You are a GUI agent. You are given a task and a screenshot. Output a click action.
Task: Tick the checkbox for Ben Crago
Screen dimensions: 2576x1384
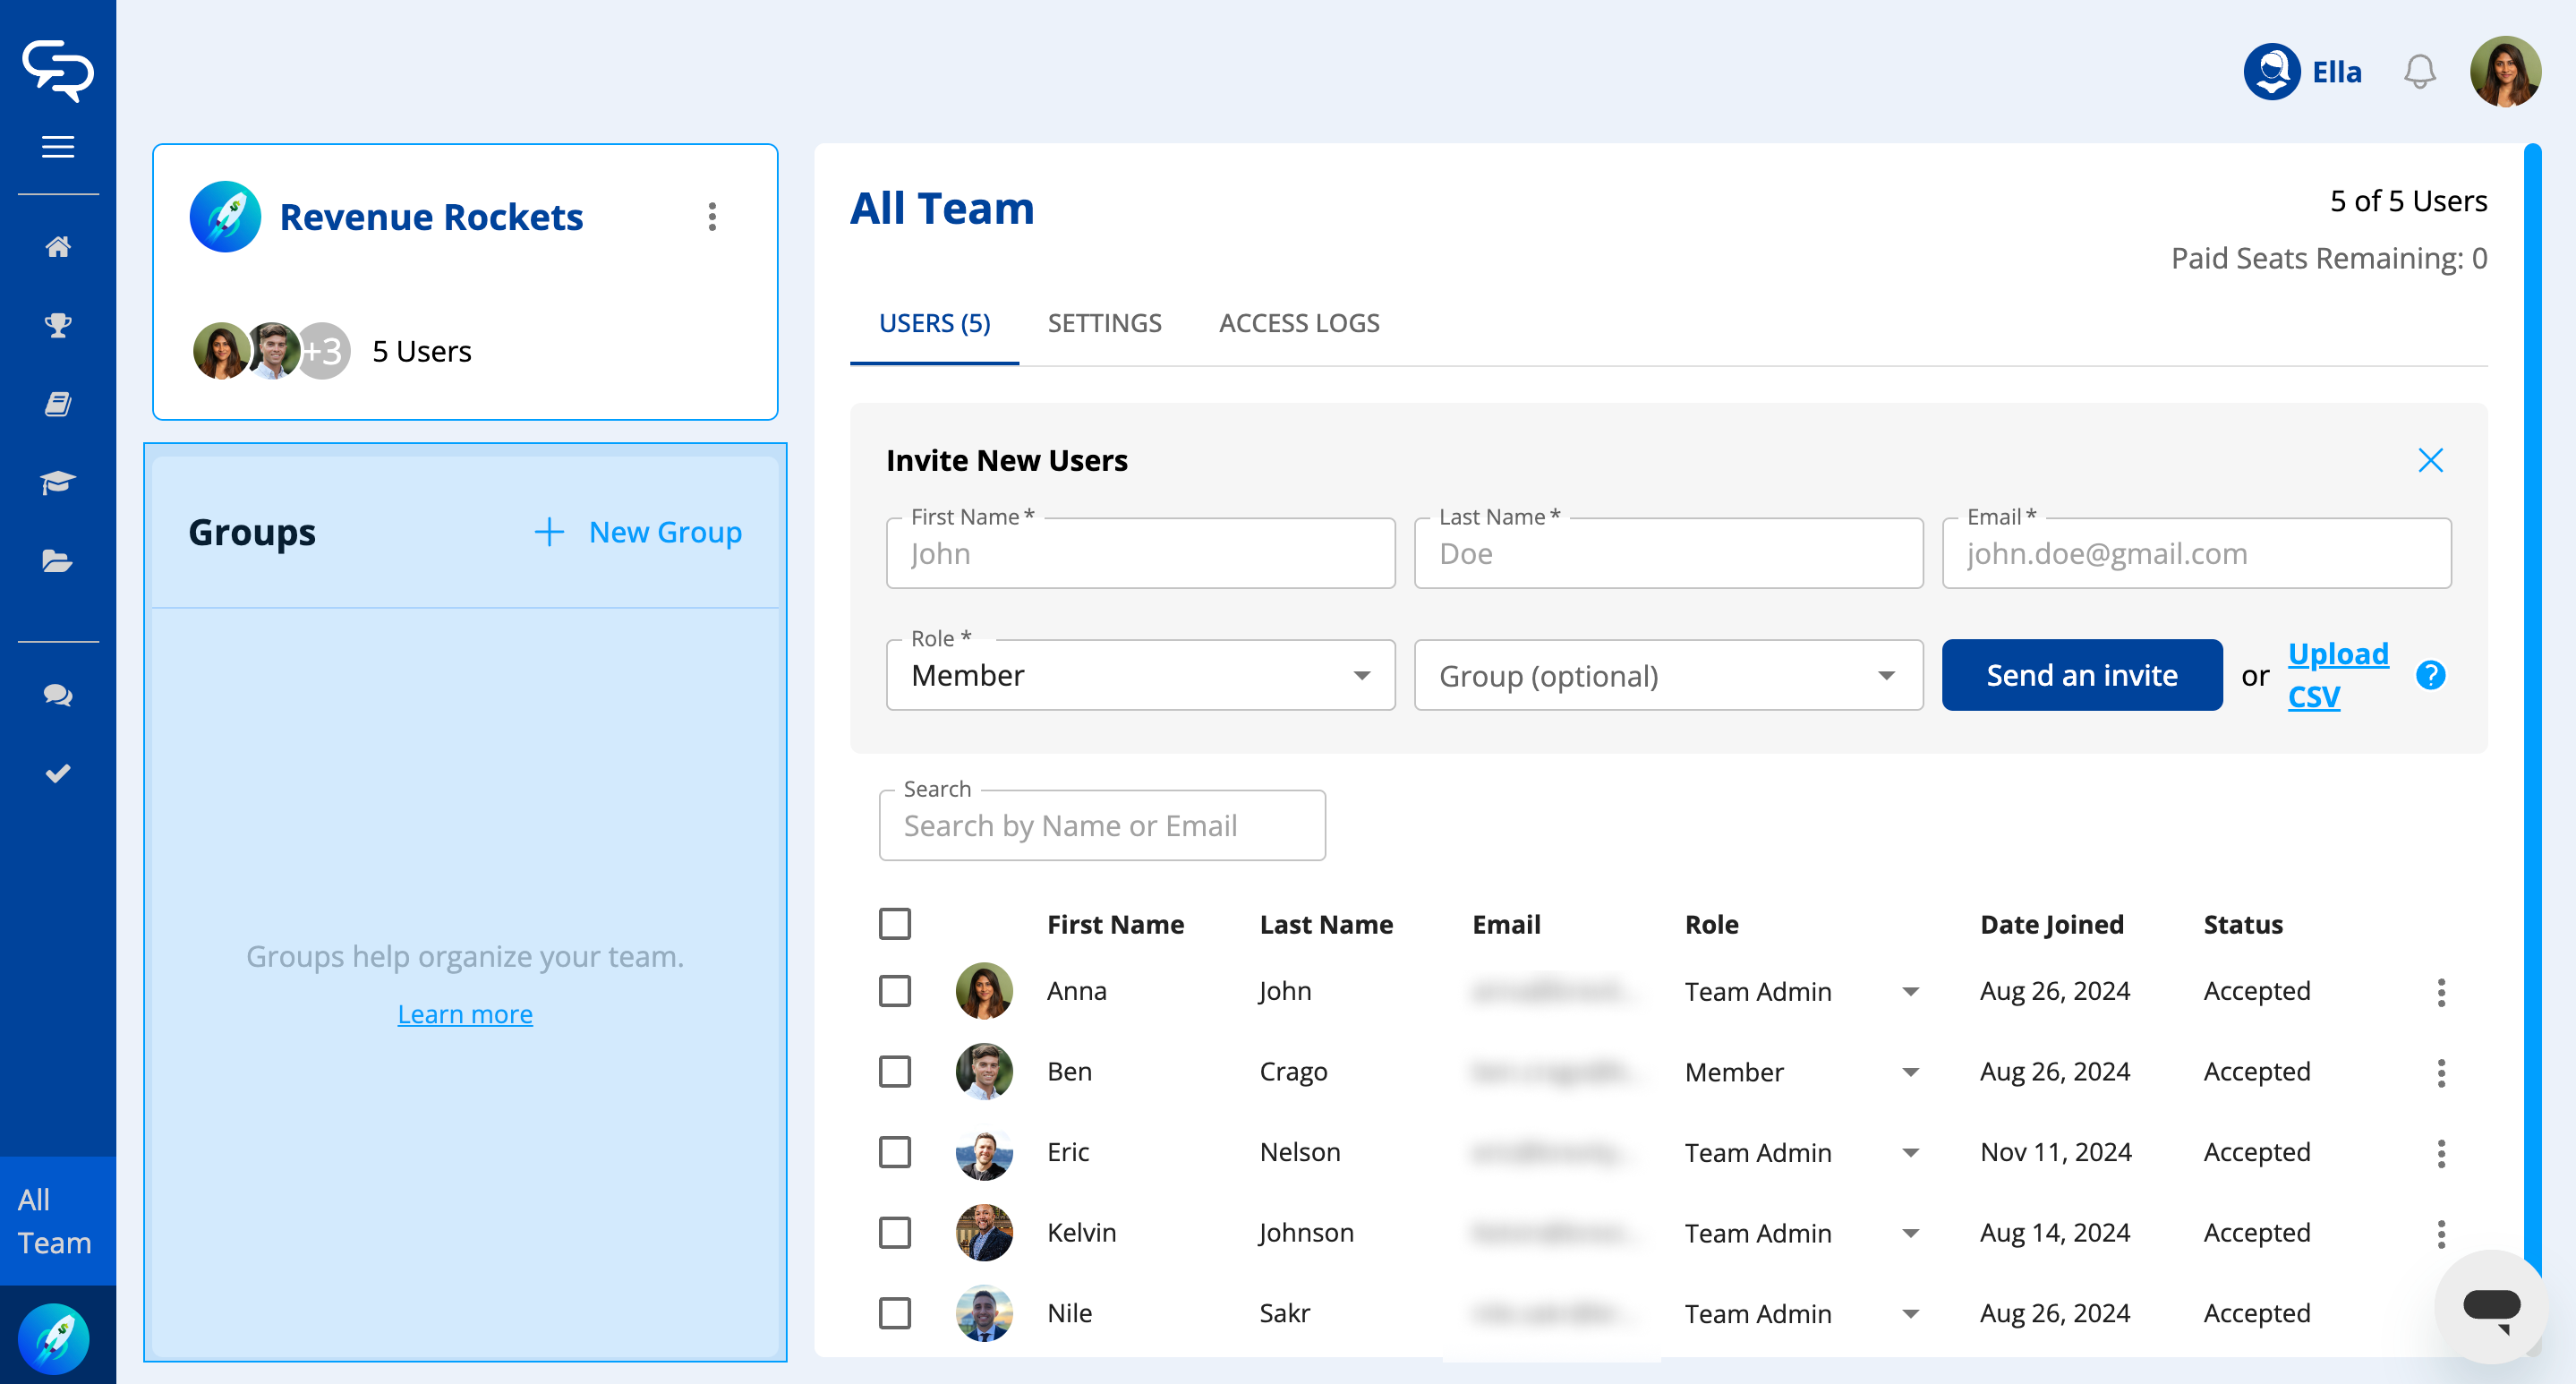895,1072
